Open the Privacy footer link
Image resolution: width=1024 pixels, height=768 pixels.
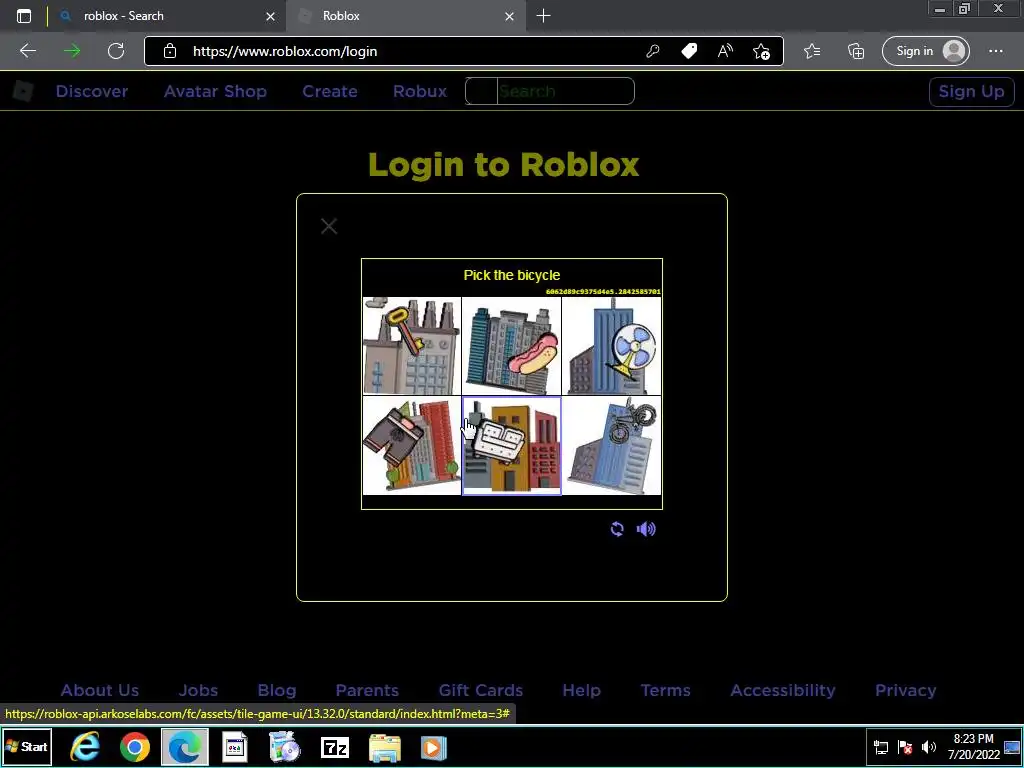905,690
